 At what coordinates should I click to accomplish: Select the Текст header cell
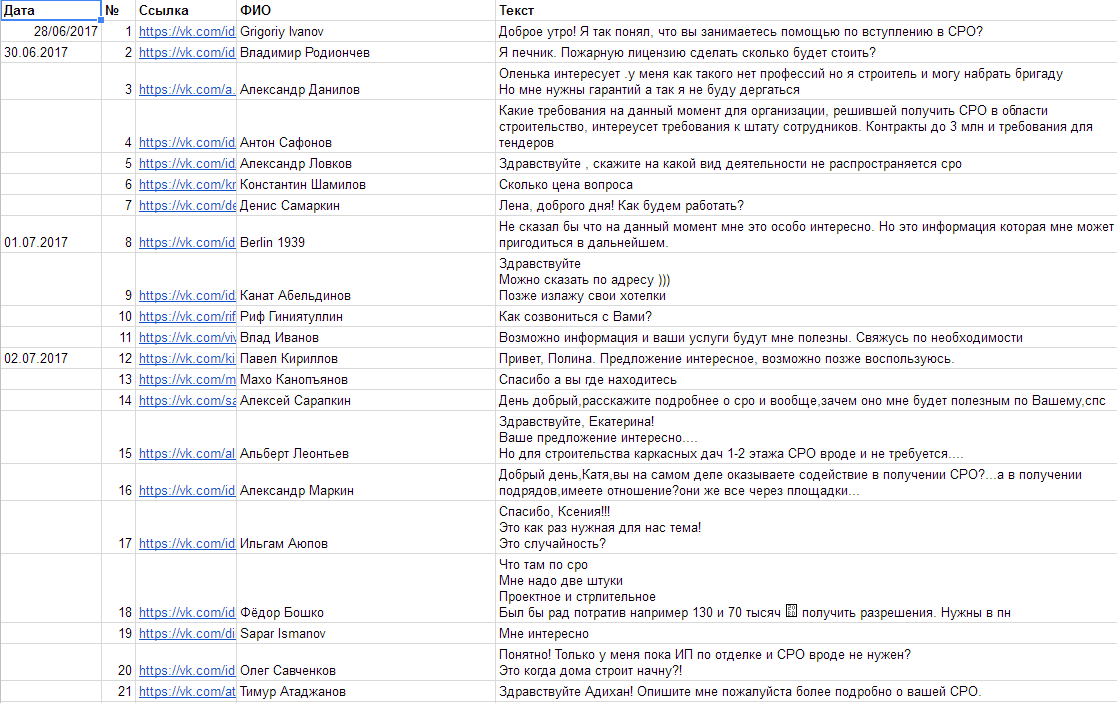point(806,11)
